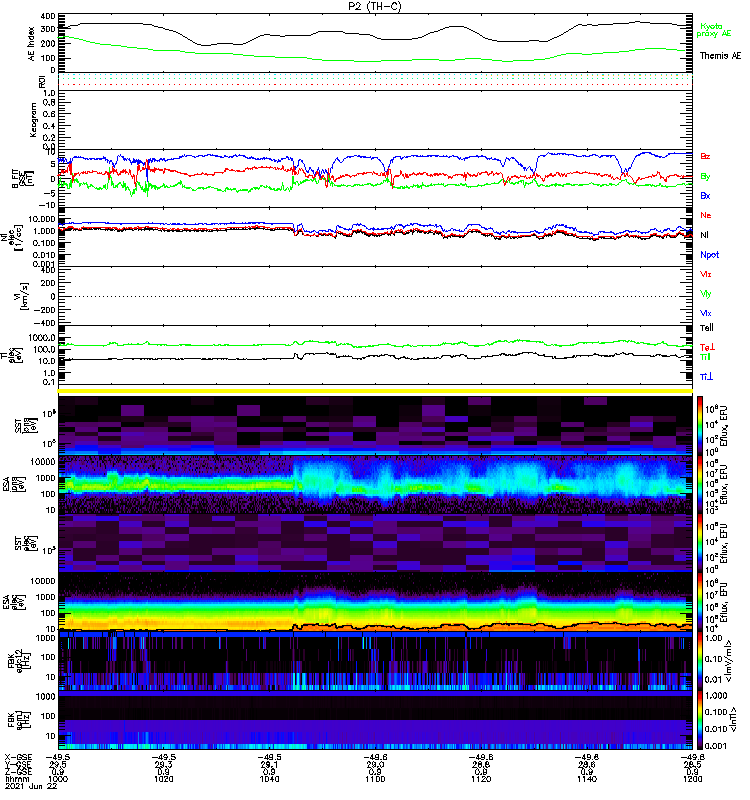Click the red Ne density legend label

click(705, 215)
